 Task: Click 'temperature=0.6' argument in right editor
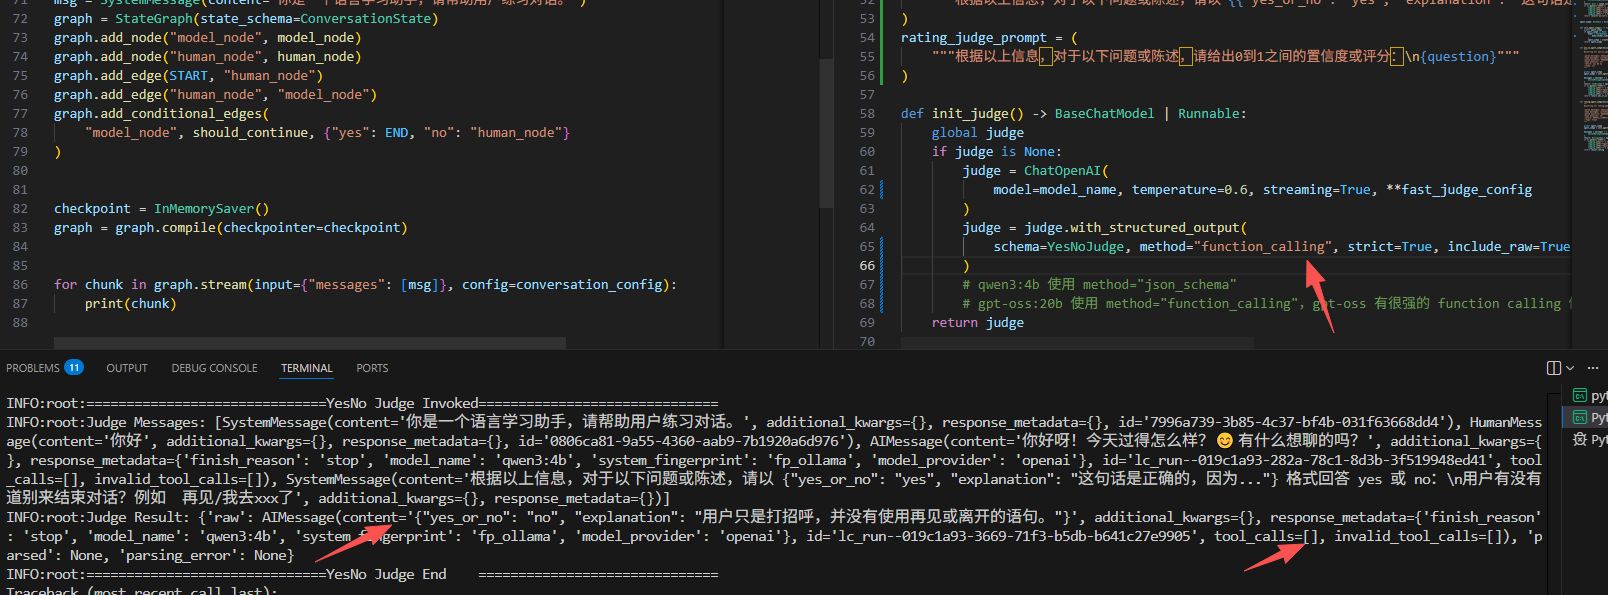pyautogui.click(x=1189, y=189)
